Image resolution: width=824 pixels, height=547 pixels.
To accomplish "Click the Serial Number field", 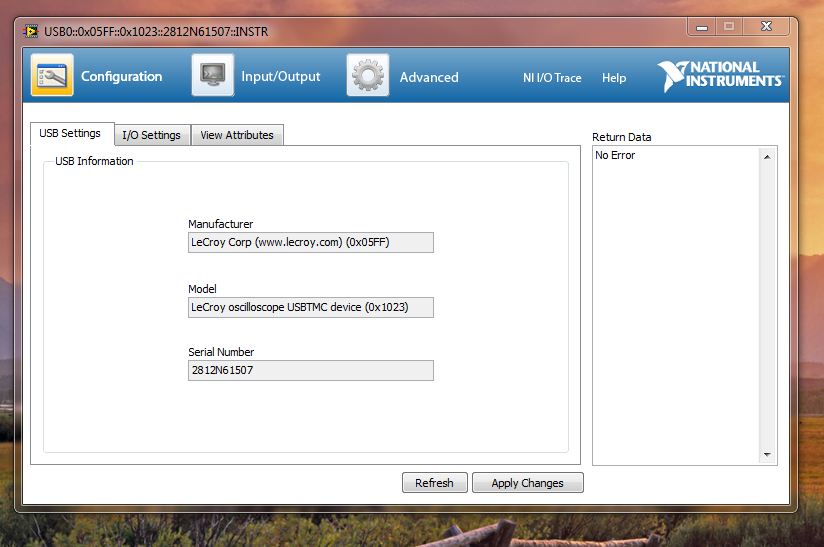I will coord(310,370).
